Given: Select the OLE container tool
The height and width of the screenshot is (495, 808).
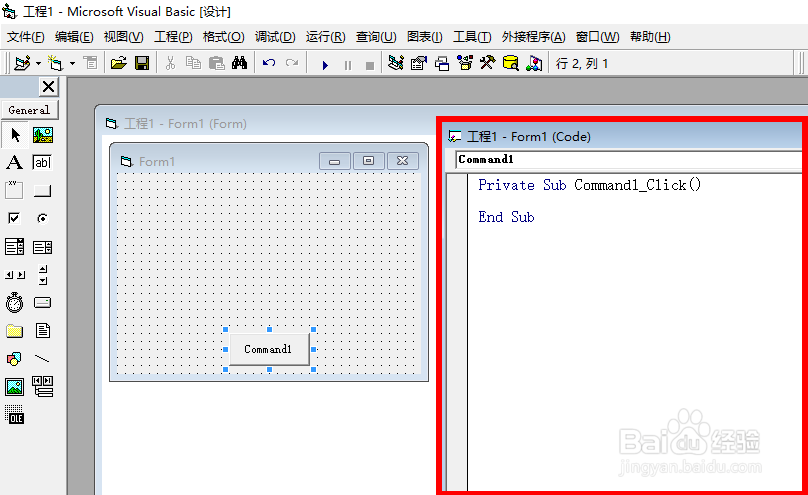Looking at the screenshot, I should 14,415.
